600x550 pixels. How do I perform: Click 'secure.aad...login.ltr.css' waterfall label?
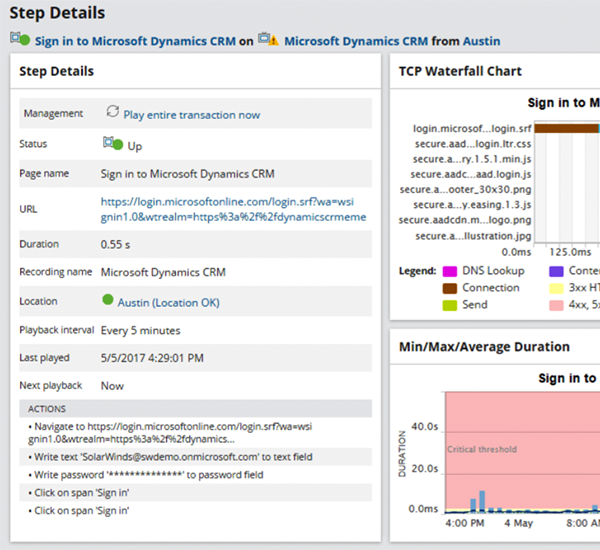pos(473,144)
